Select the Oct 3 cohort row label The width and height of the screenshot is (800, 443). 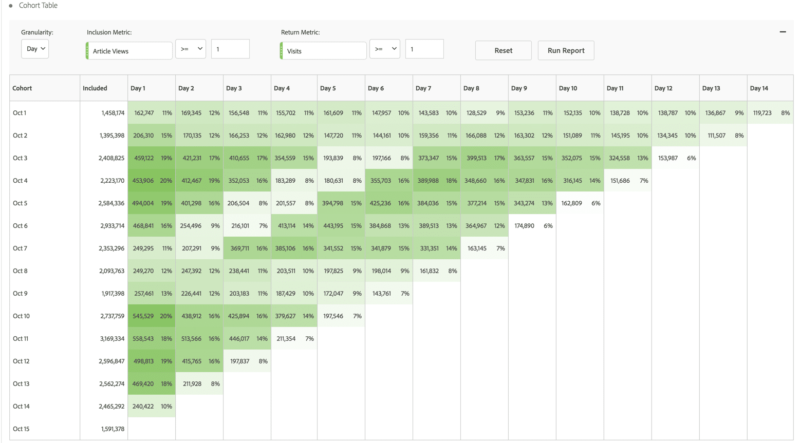point(20,158)
